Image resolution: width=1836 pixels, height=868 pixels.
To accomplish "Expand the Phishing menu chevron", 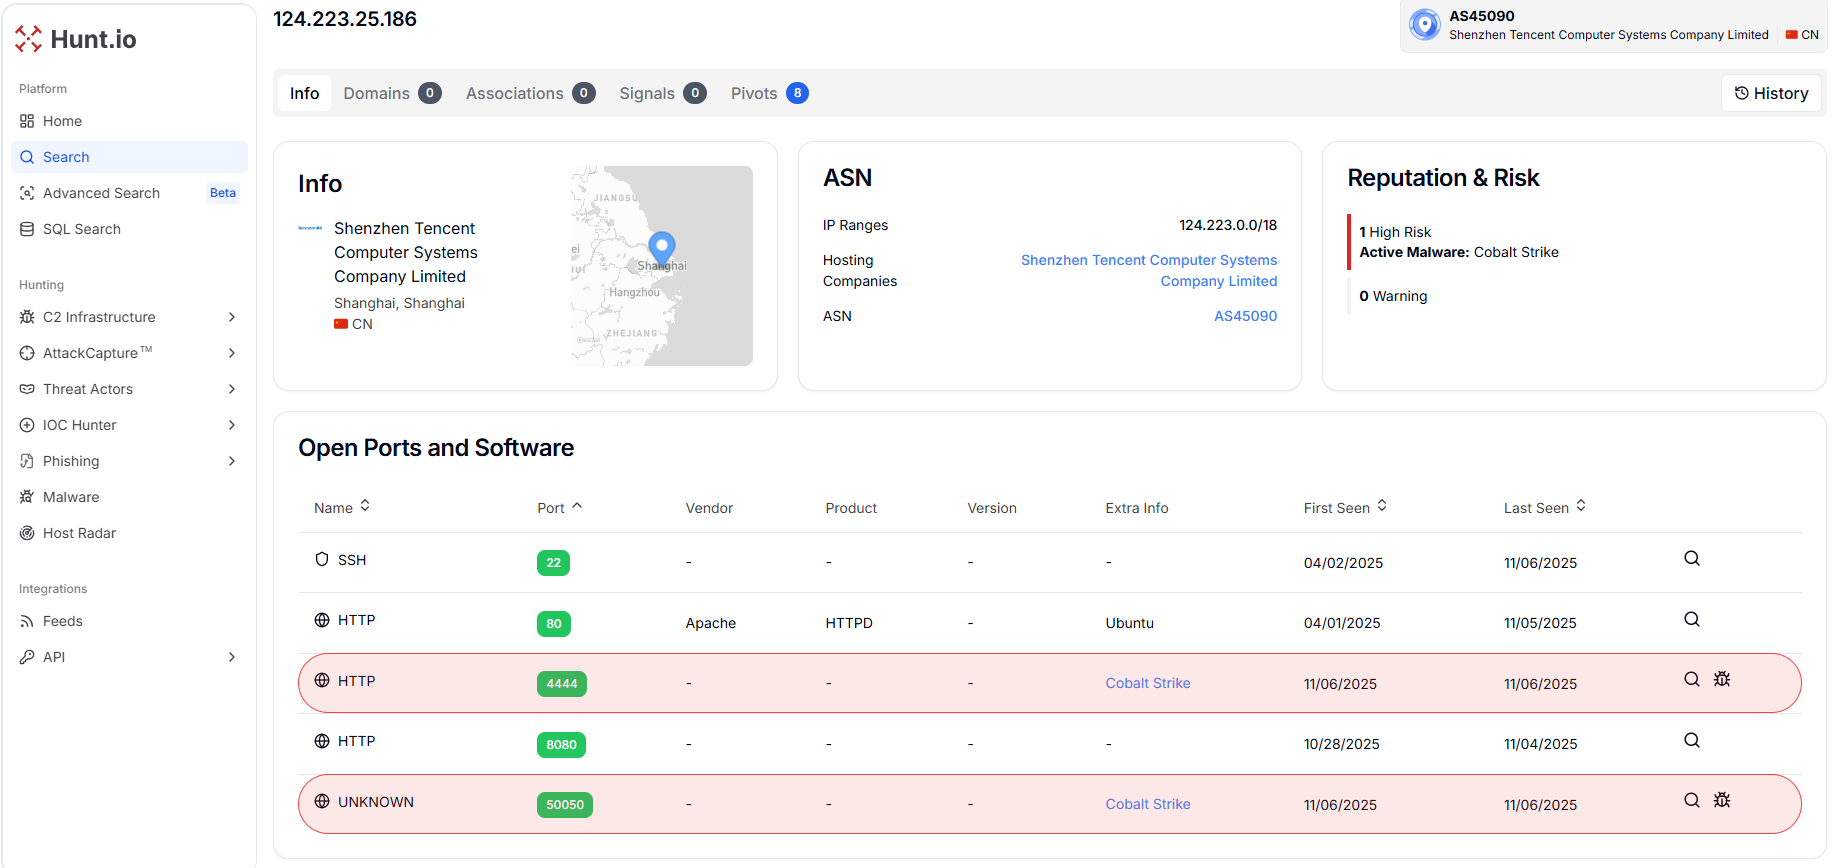I will pyautogui.click(x=232, y=461).
